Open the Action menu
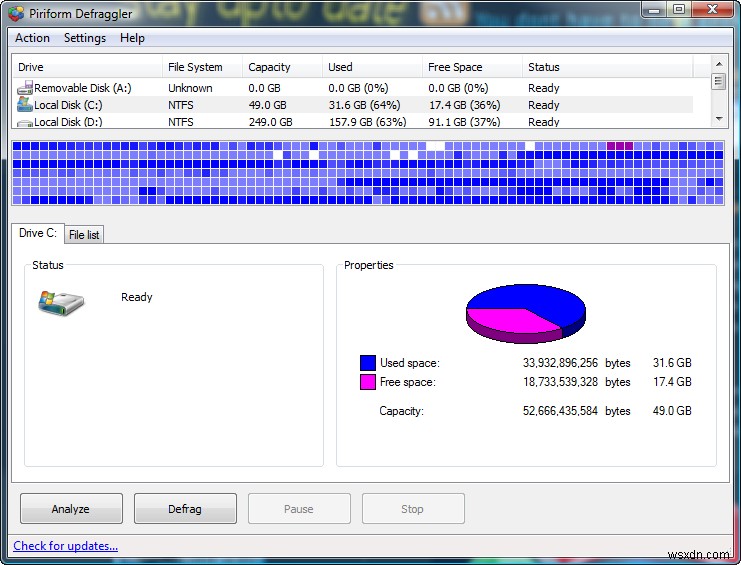The height and width of the screenshot is (565, 741). (32, 38)
